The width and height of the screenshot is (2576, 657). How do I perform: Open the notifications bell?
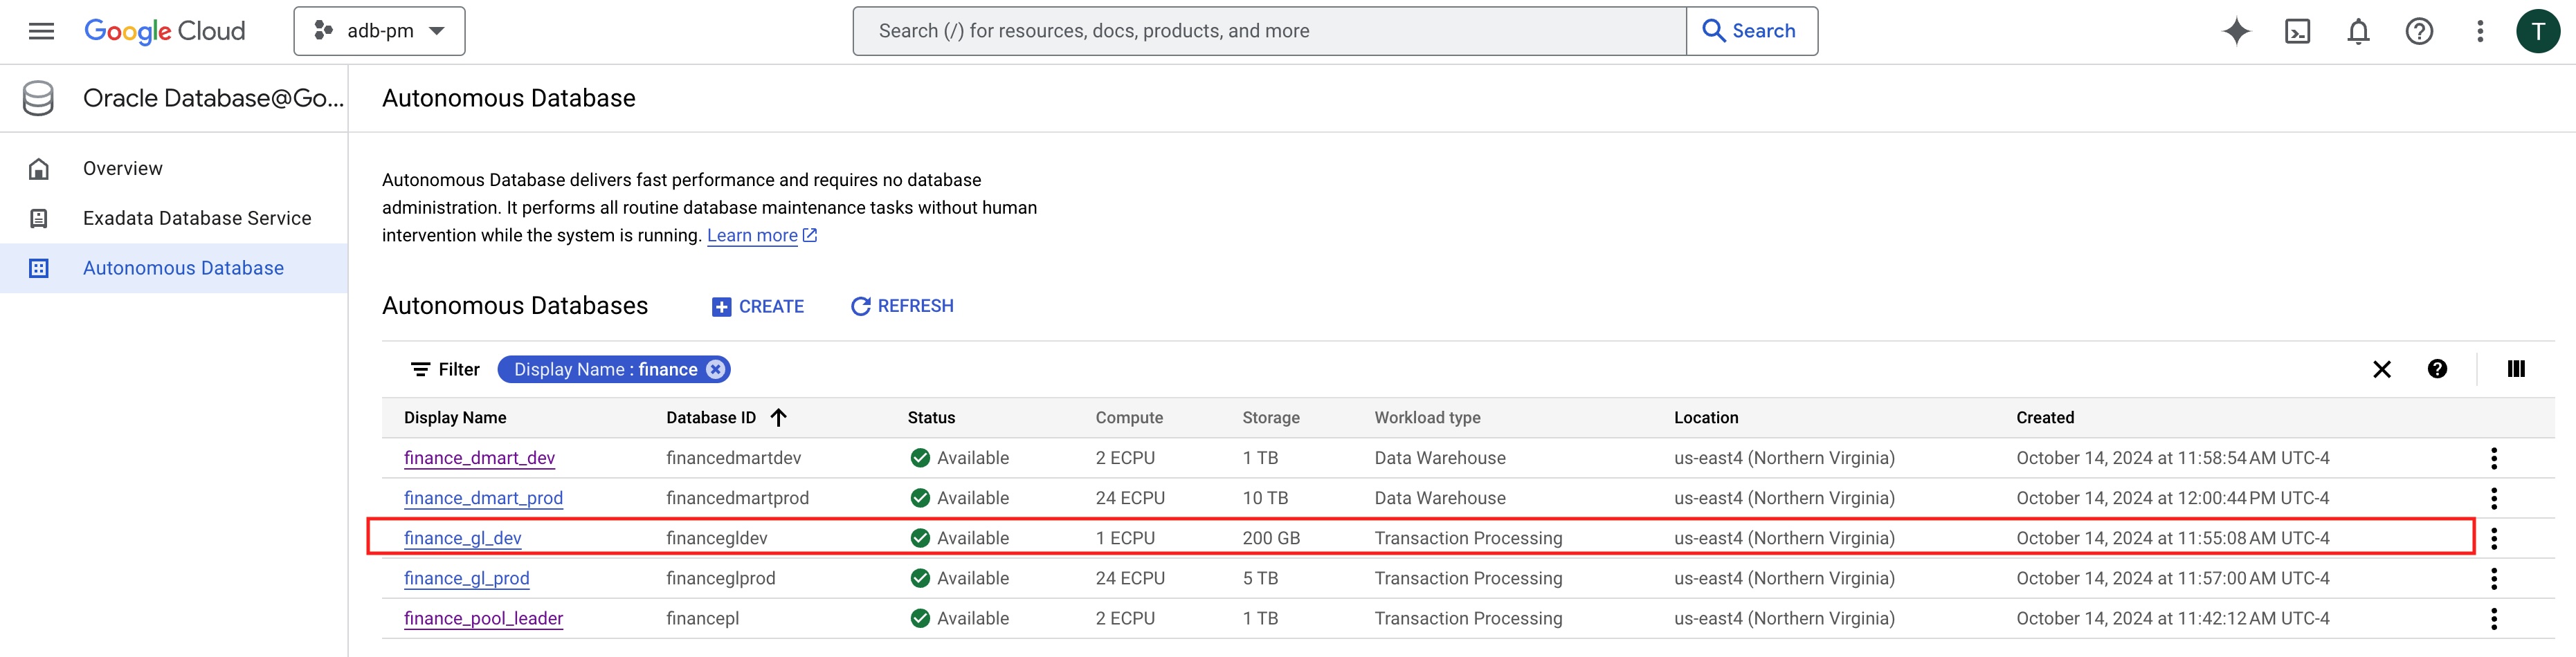pyautogui.click(x=2358, y=31)
